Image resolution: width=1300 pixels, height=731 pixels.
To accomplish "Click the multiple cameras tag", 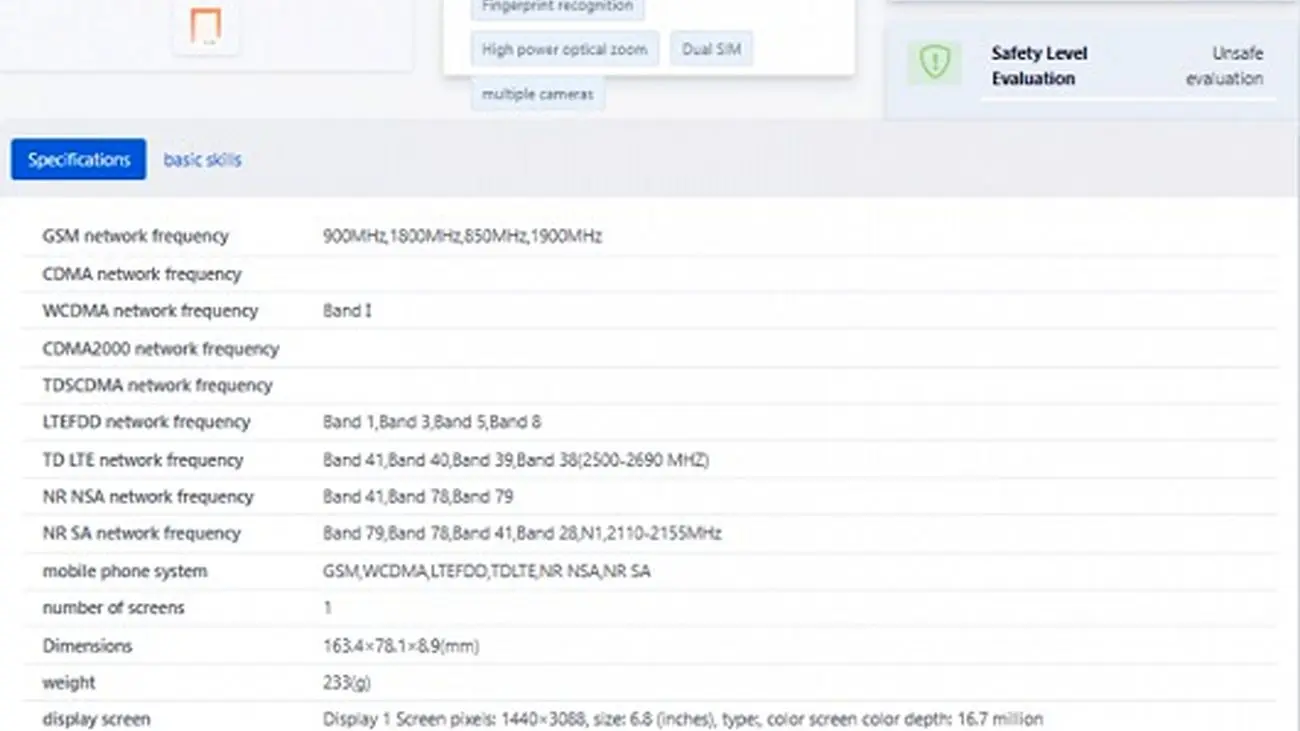I will point(538,94).
